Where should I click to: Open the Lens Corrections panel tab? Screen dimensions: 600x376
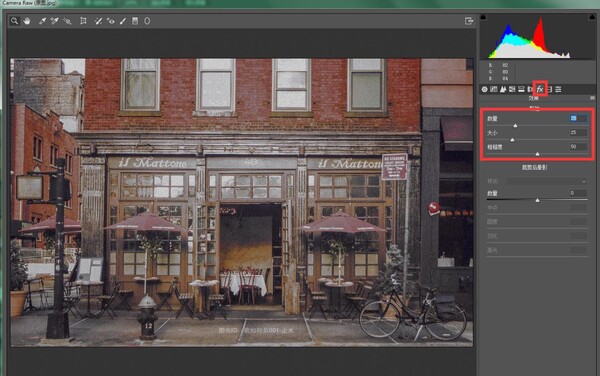point(530,89)
